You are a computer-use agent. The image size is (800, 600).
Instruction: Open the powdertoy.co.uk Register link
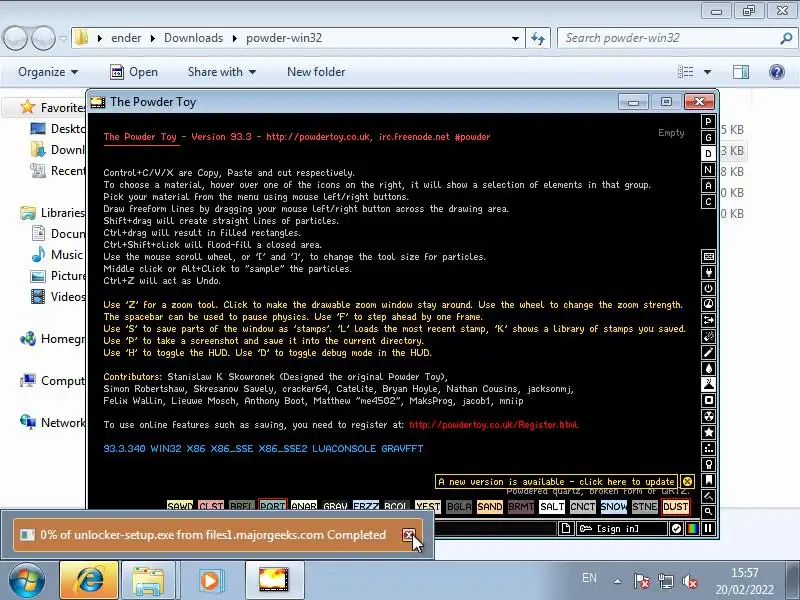[x=493, y=424]
